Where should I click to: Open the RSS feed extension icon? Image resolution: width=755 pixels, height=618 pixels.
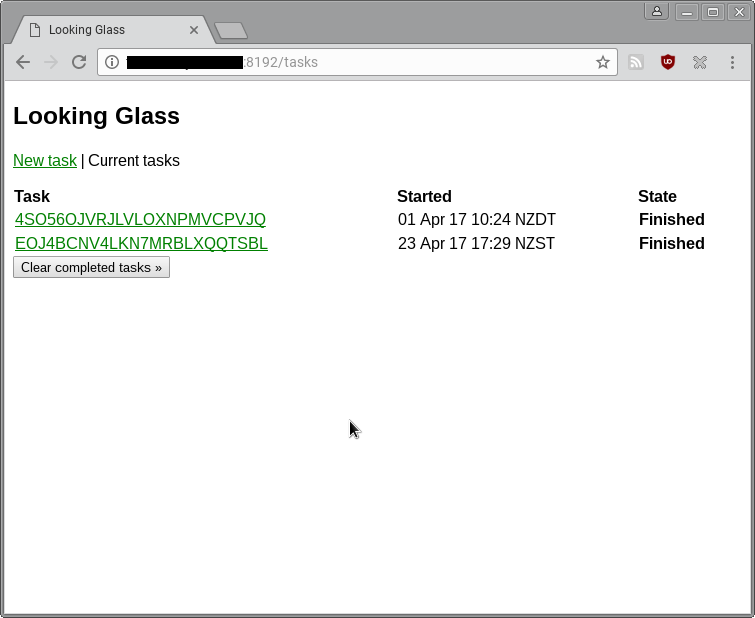tap(636, 62)
